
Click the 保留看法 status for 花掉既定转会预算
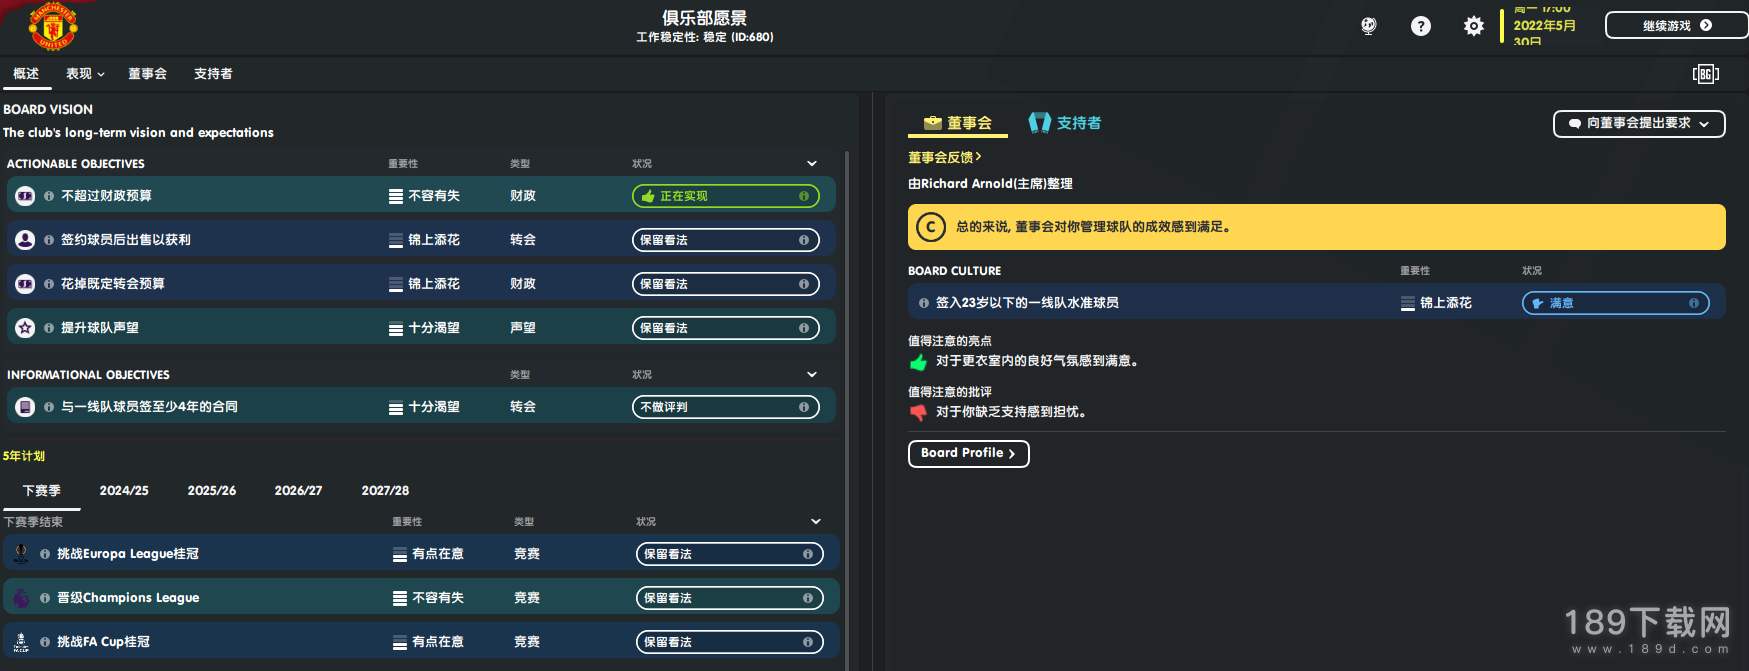[x=726, y=284]
